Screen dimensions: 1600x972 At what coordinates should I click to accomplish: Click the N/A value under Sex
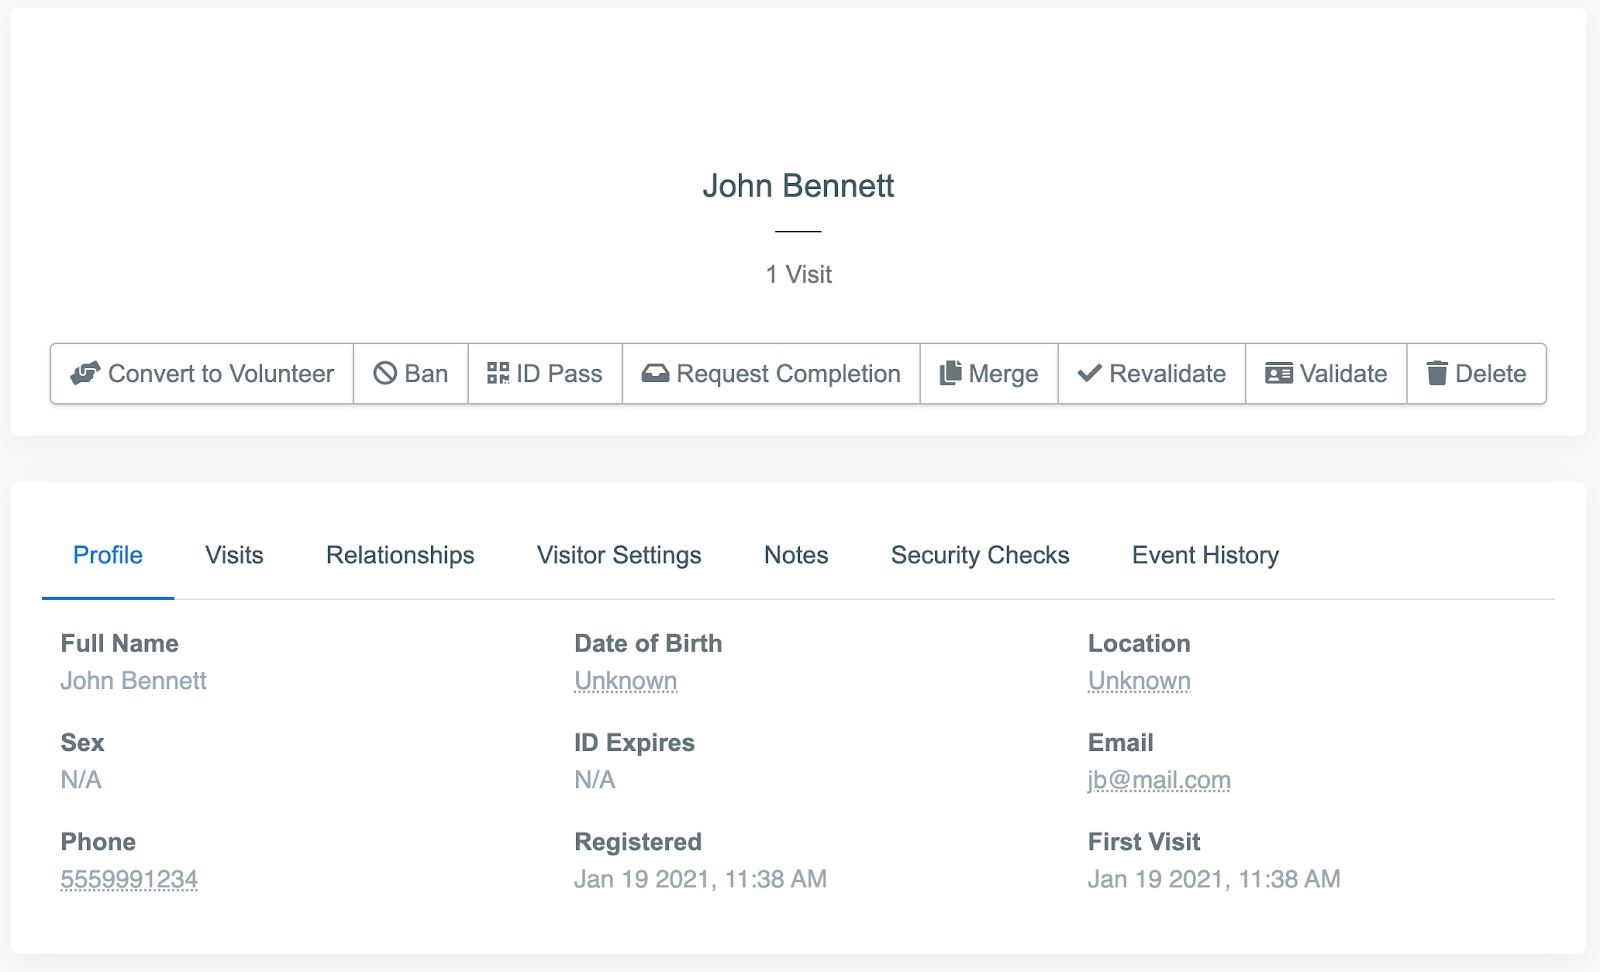coord(81,780)
